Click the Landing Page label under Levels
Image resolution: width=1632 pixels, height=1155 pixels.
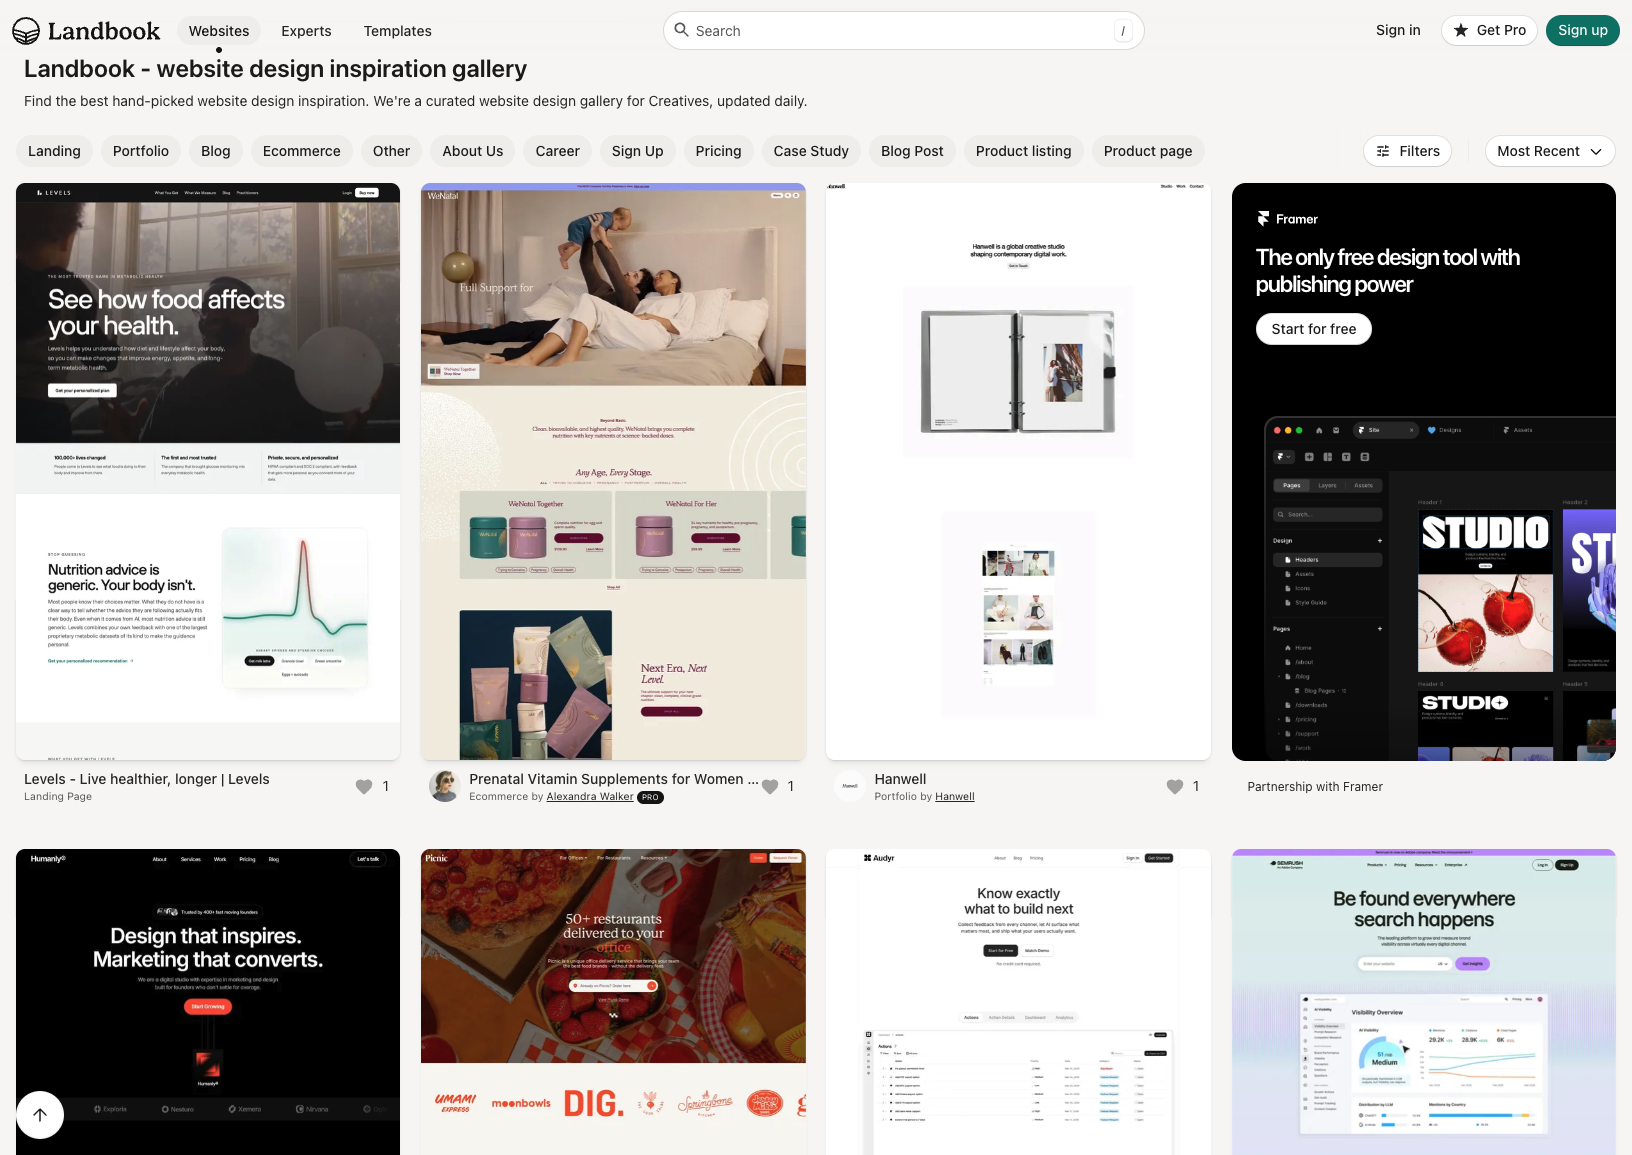pyautogui.click(x=58, y=797)
